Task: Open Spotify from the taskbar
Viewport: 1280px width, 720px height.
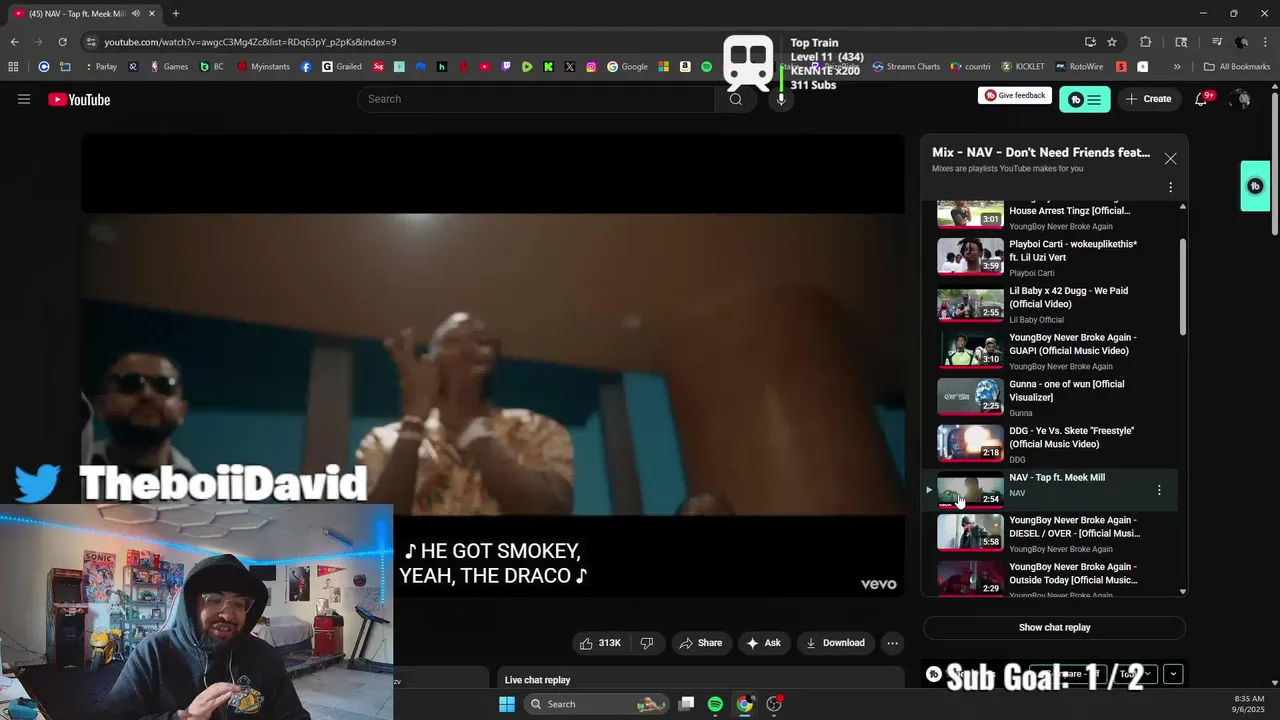Action: tap(715, 704)
